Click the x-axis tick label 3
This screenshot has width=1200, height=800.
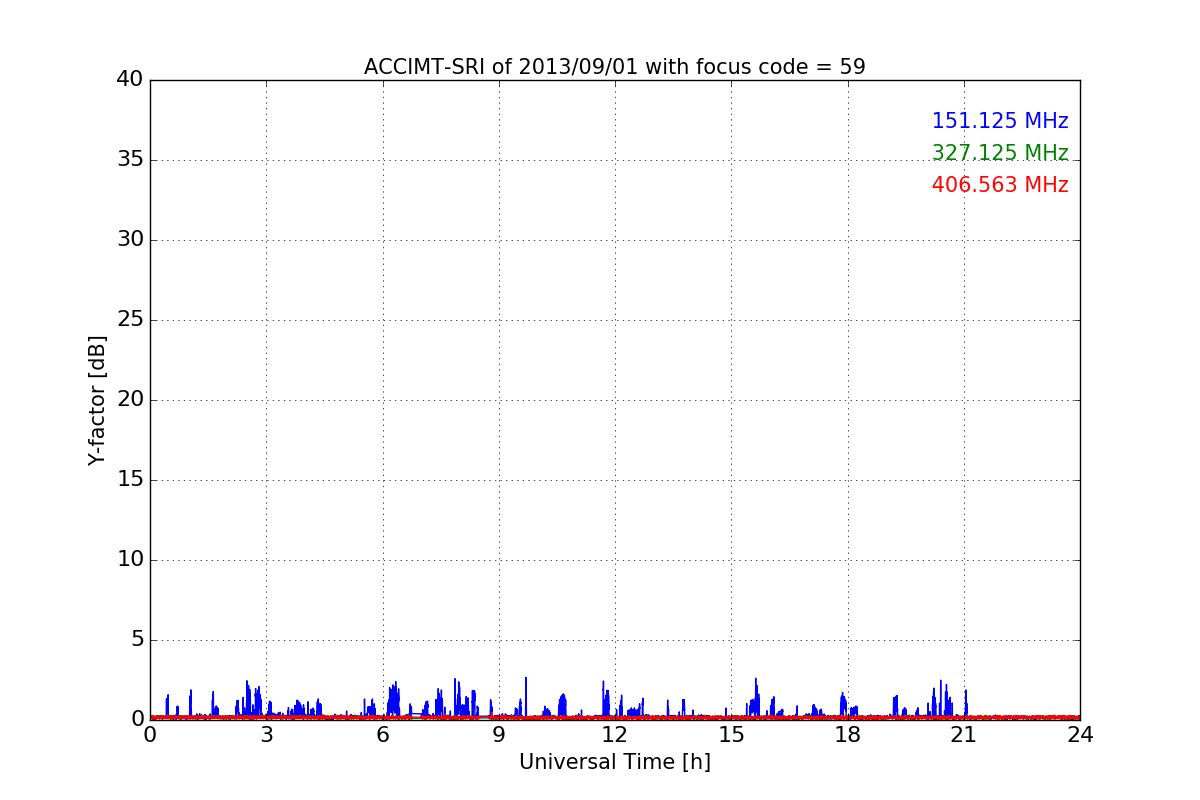tap(266, 735)
